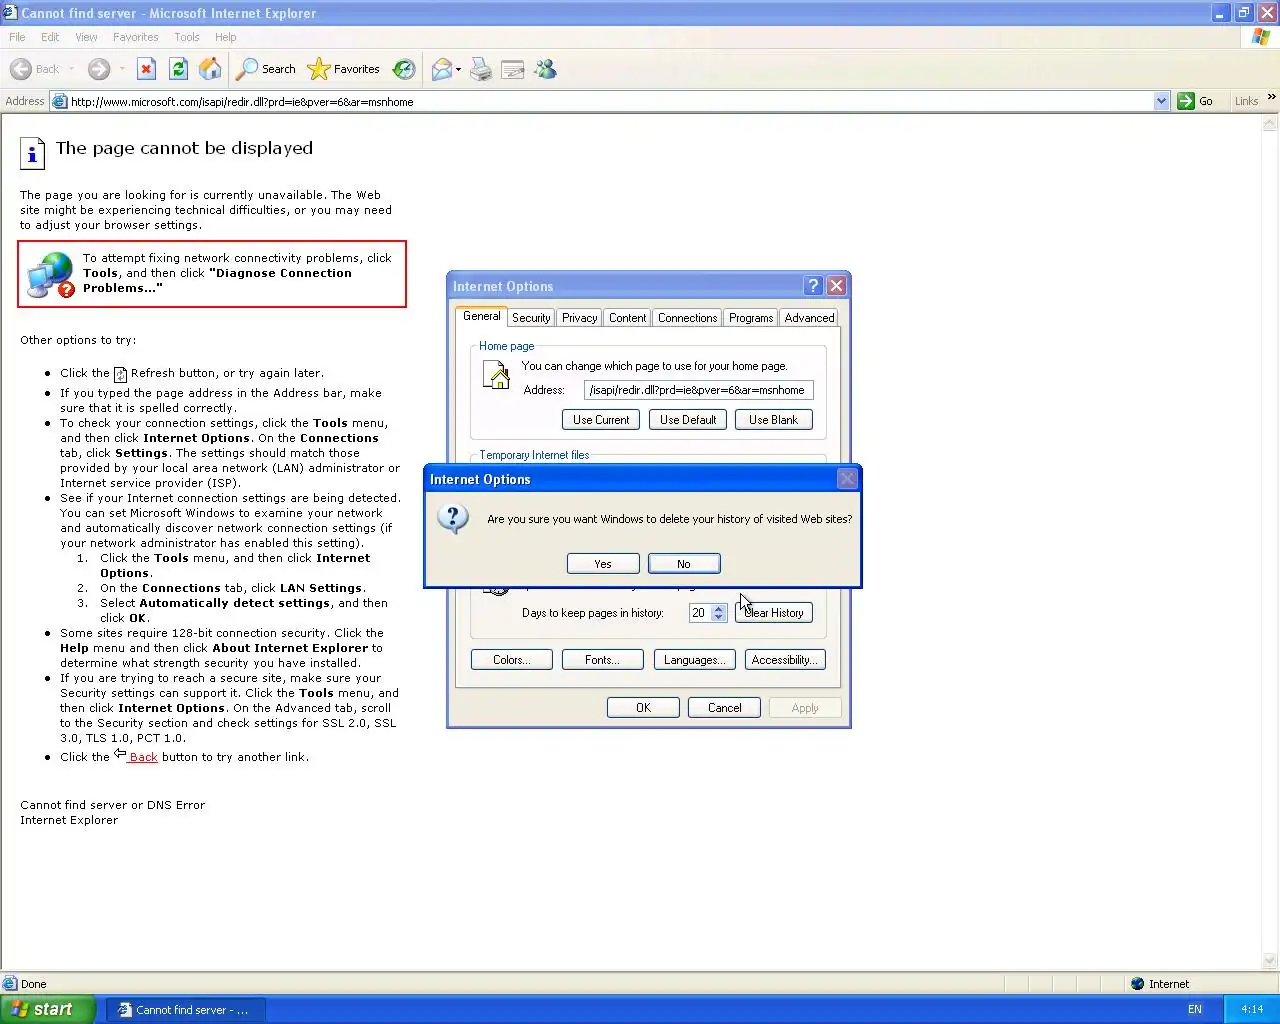Open the Fonts... settings button

click(603, 660)
